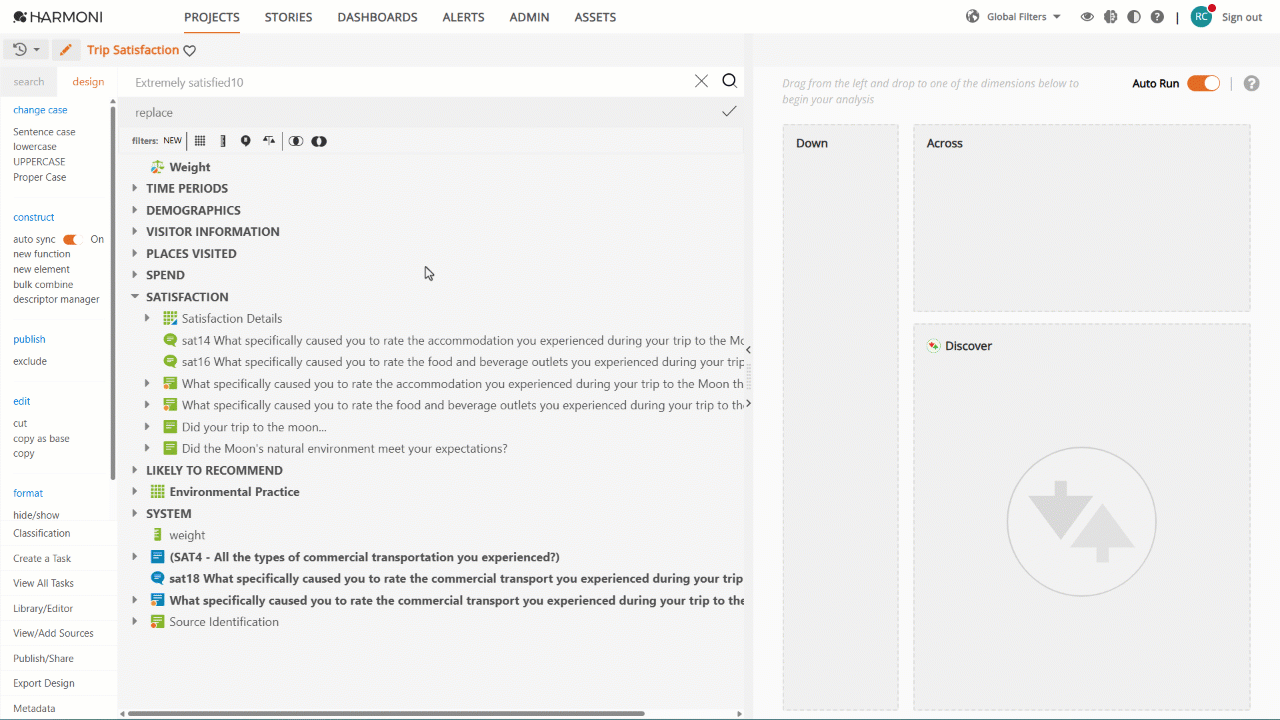The image size is (1280, 720).
Task: Click the NEW filter button
Action: tap(173, 141)
